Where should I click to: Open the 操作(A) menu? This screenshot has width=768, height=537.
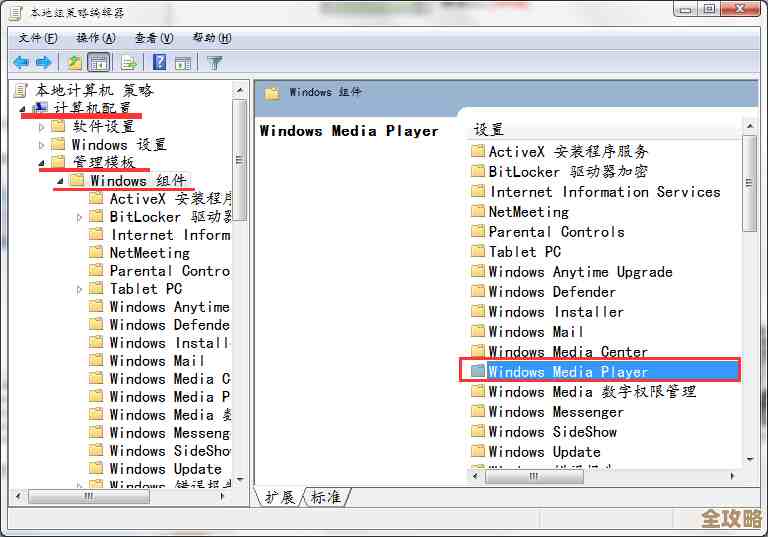tap(96, 38)
